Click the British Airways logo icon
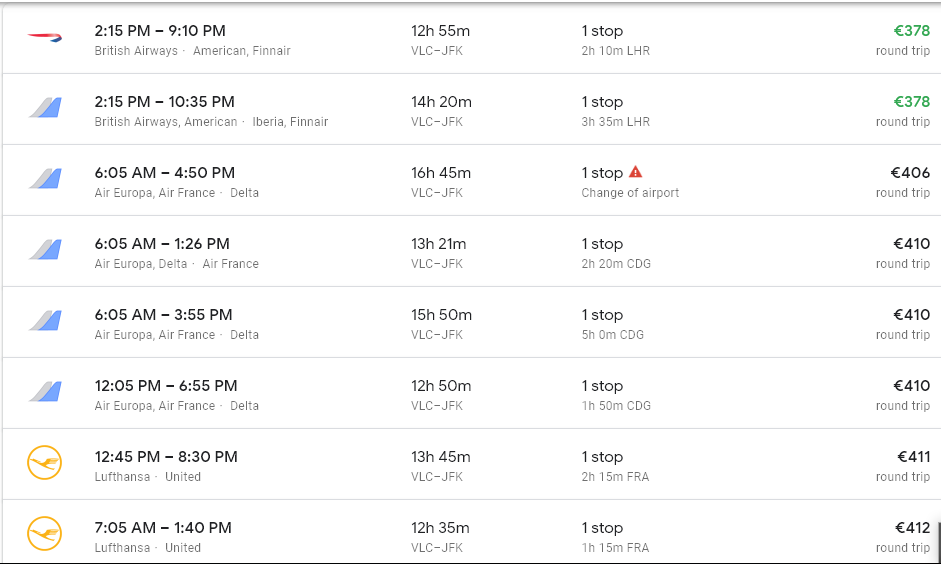The image size is (941, 564). pyautogui.click(x=45, y=37)
